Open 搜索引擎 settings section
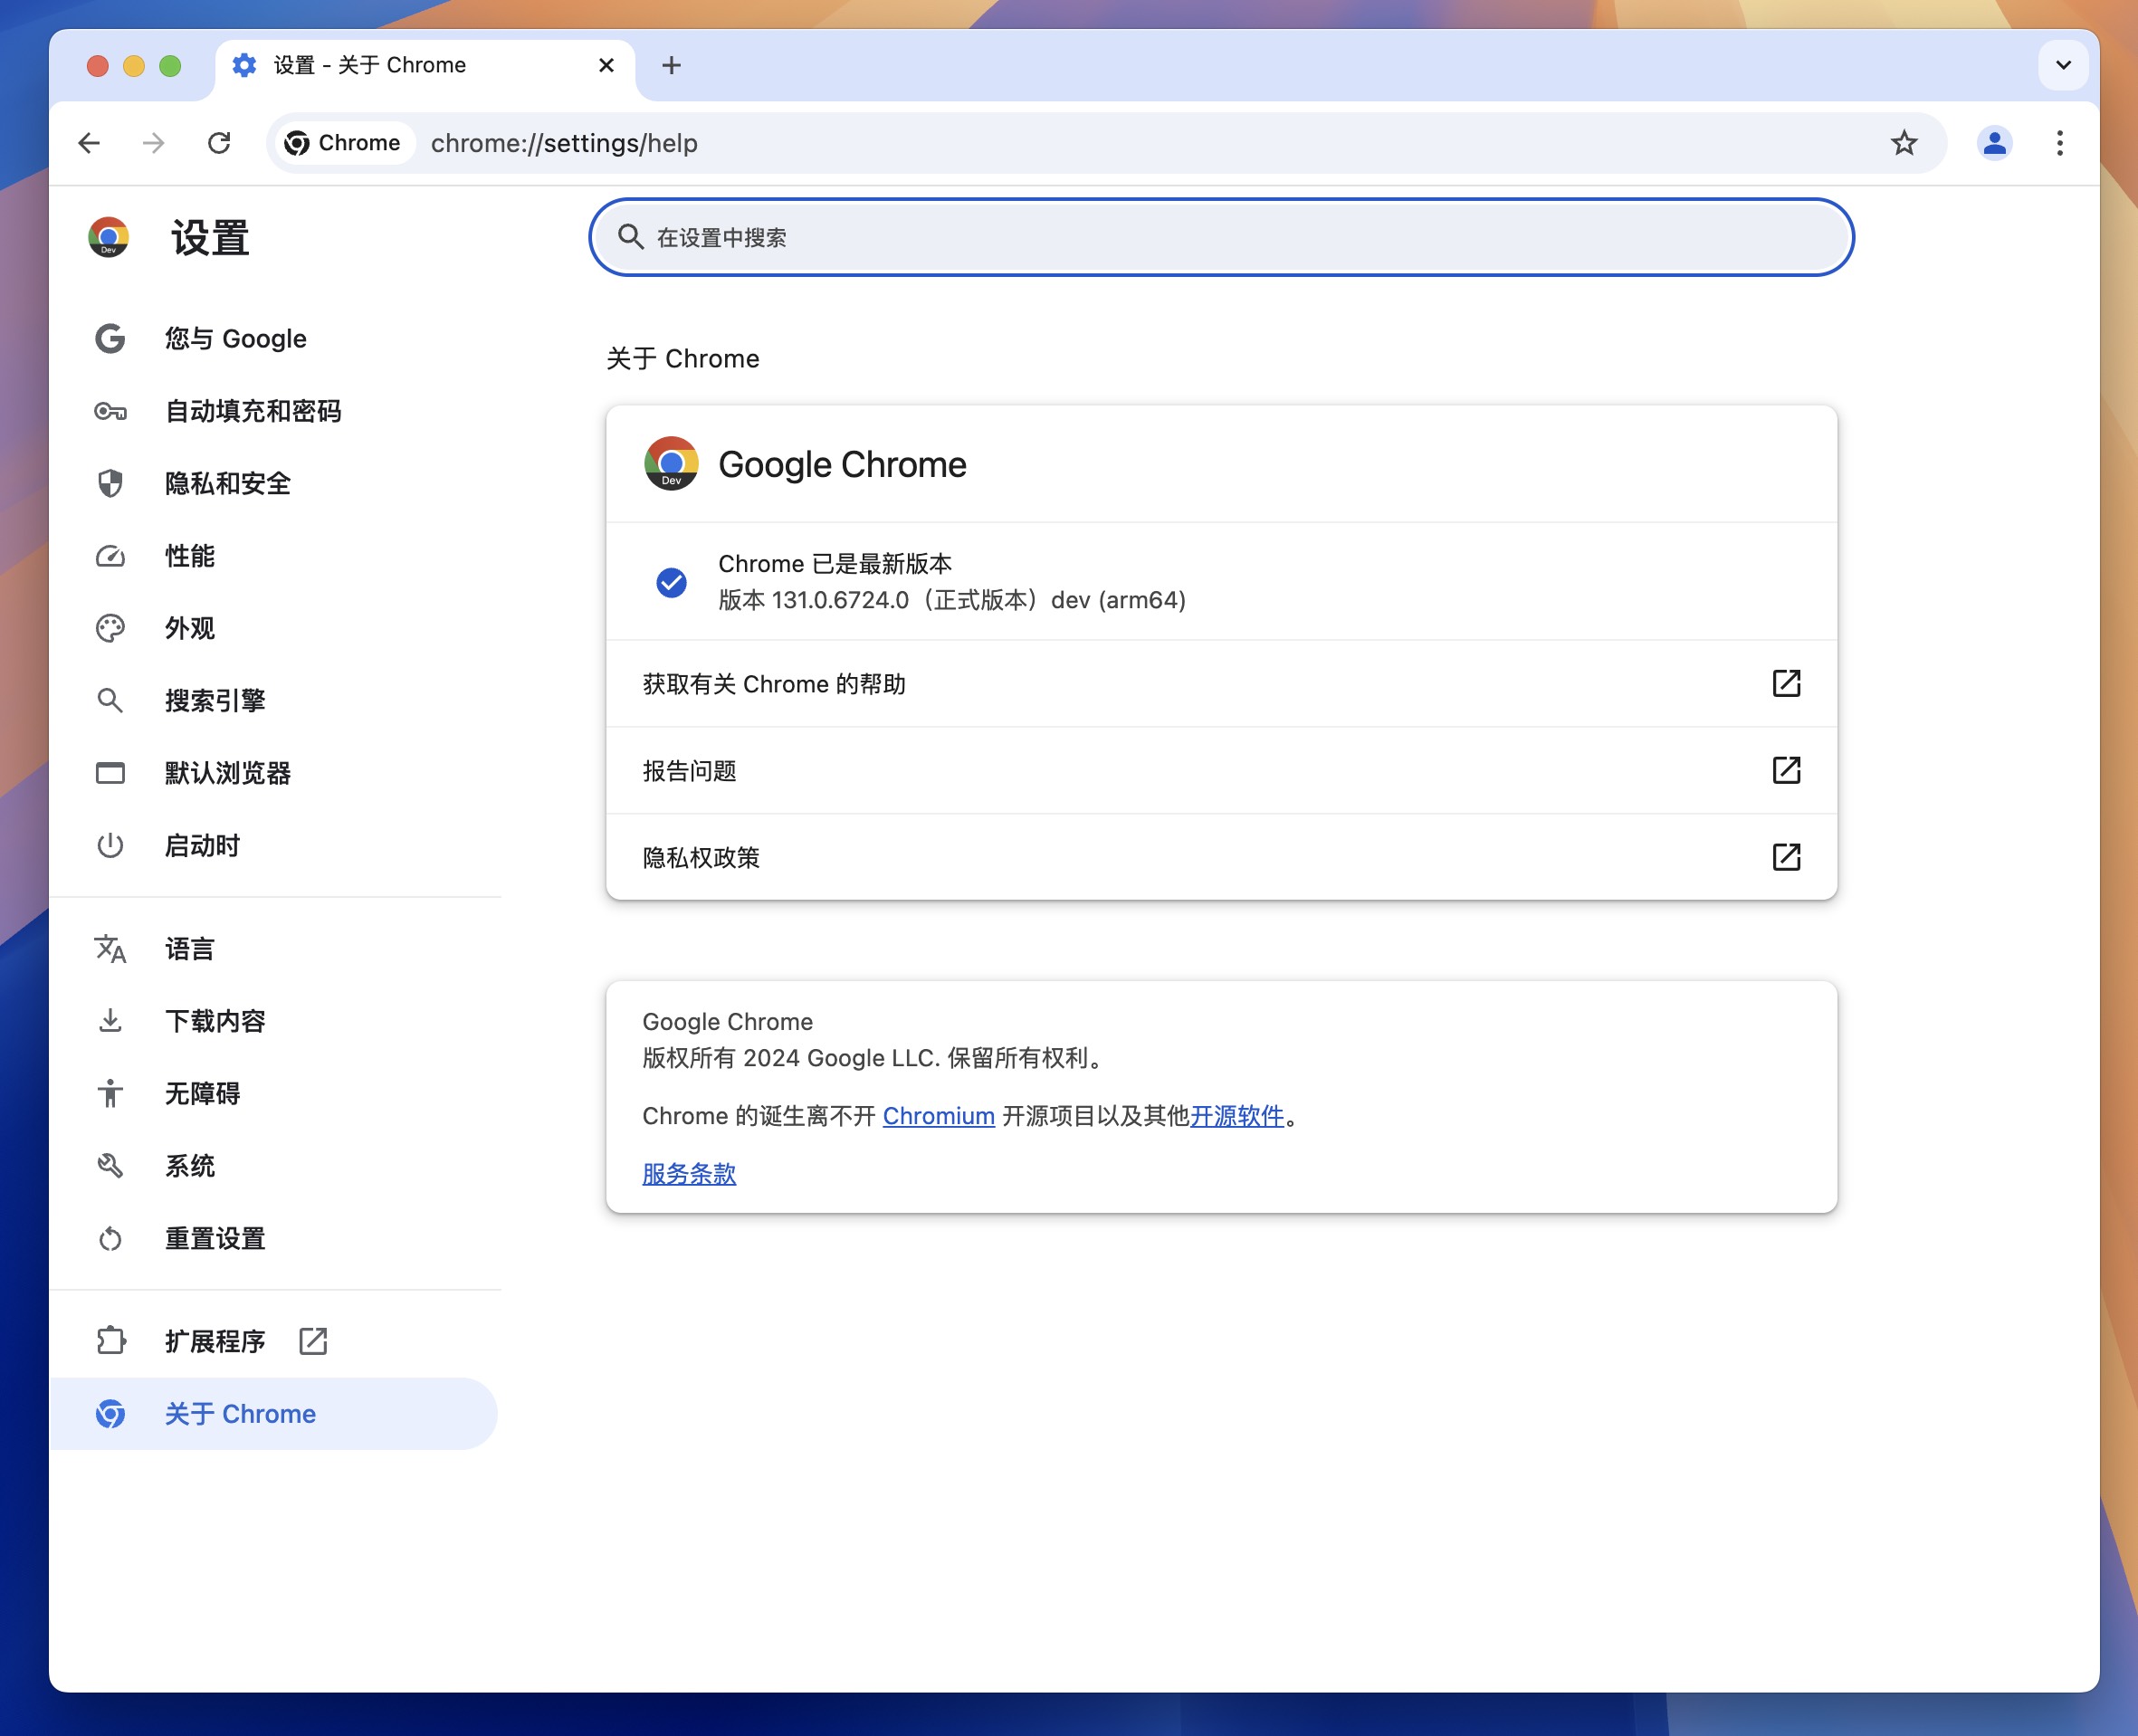2138x1736 pixels. click(x=274, y=701)
